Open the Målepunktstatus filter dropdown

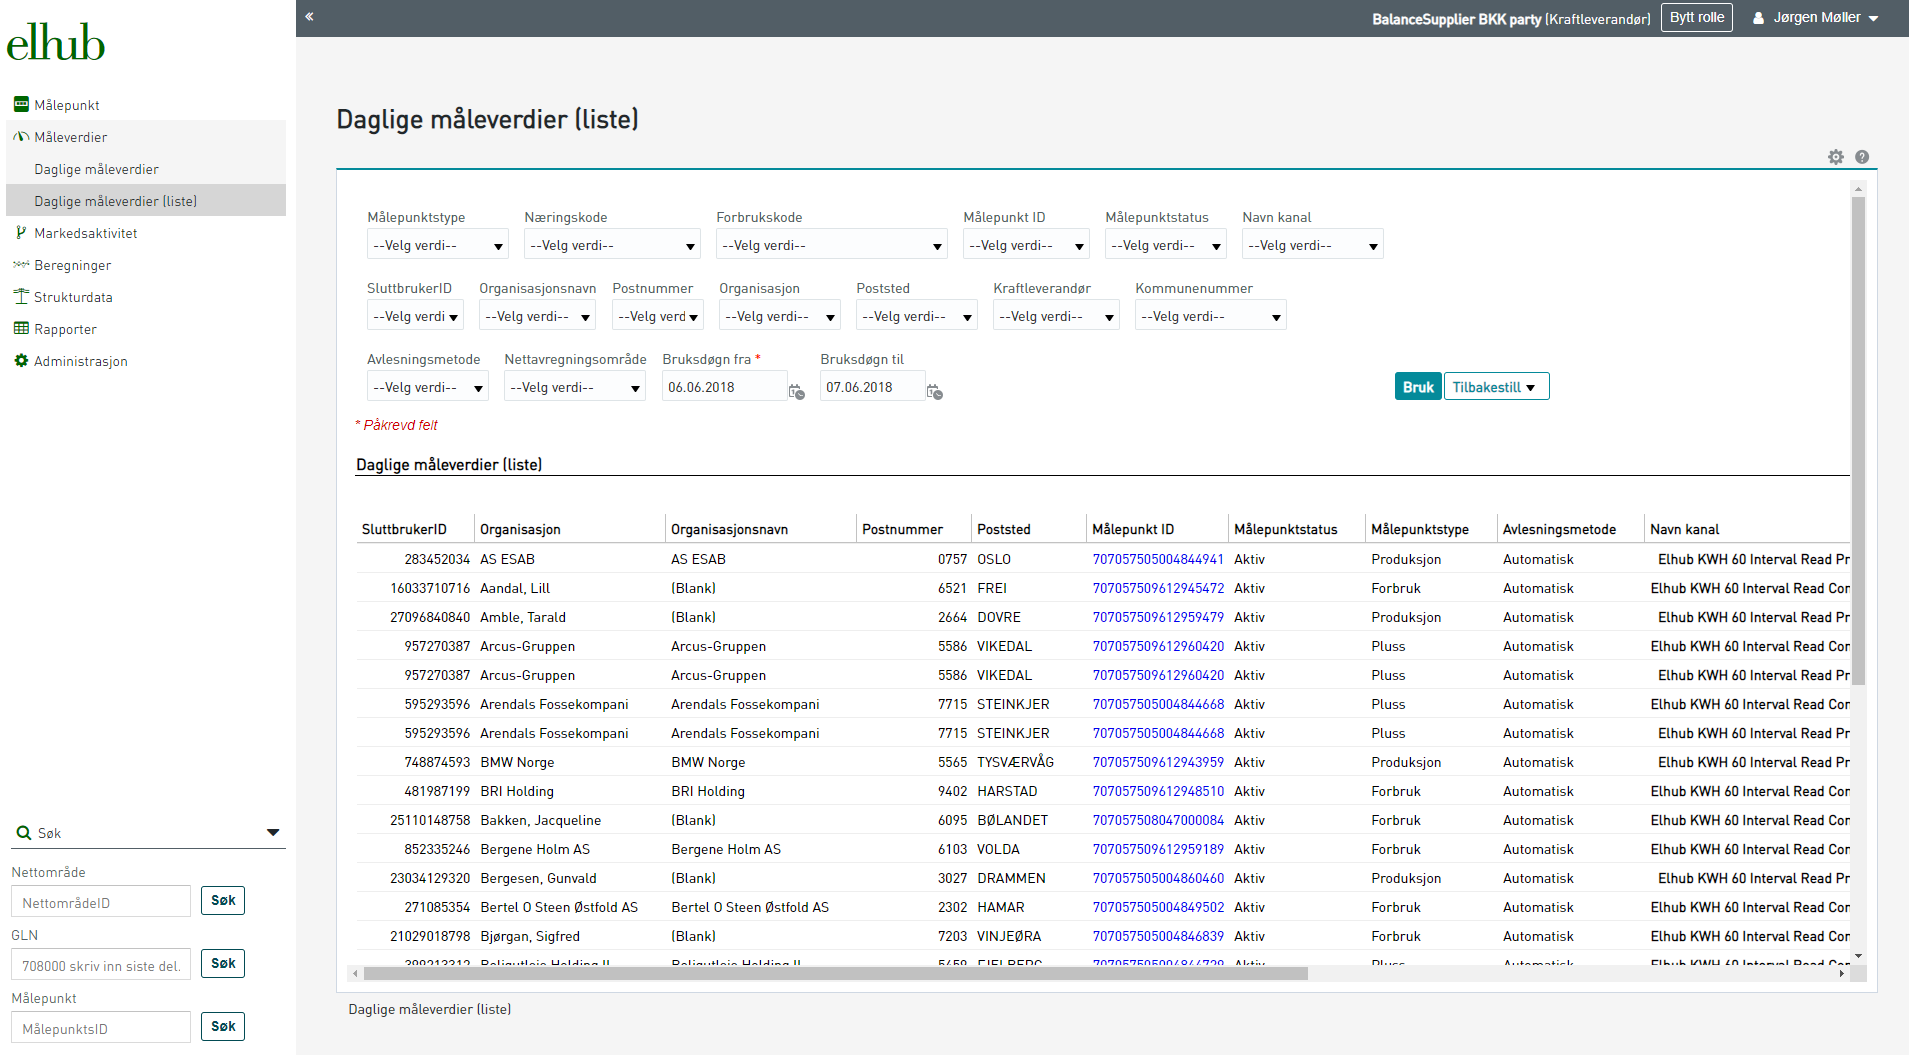(1166, 245)
